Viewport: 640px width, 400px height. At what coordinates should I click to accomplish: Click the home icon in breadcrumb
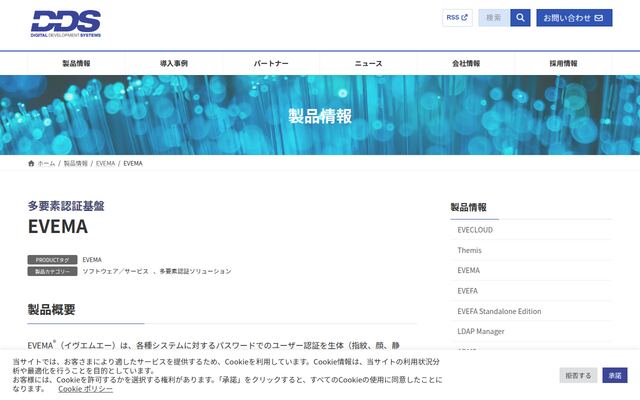31,163
